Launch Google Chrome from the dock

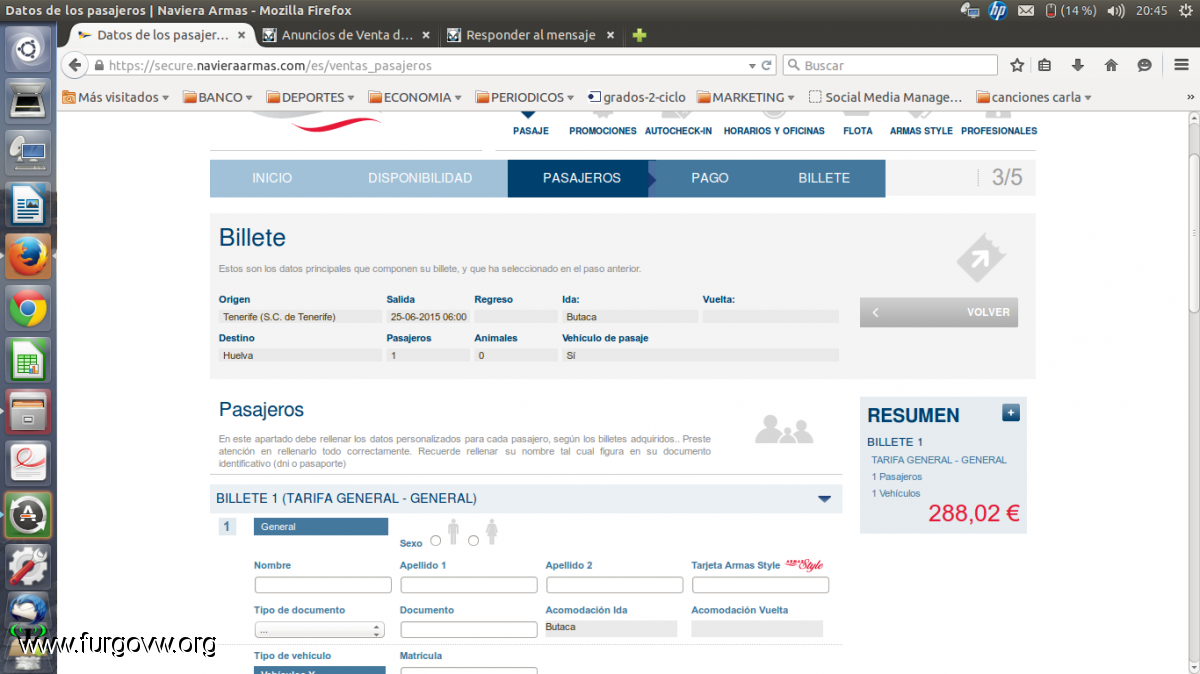28,309
